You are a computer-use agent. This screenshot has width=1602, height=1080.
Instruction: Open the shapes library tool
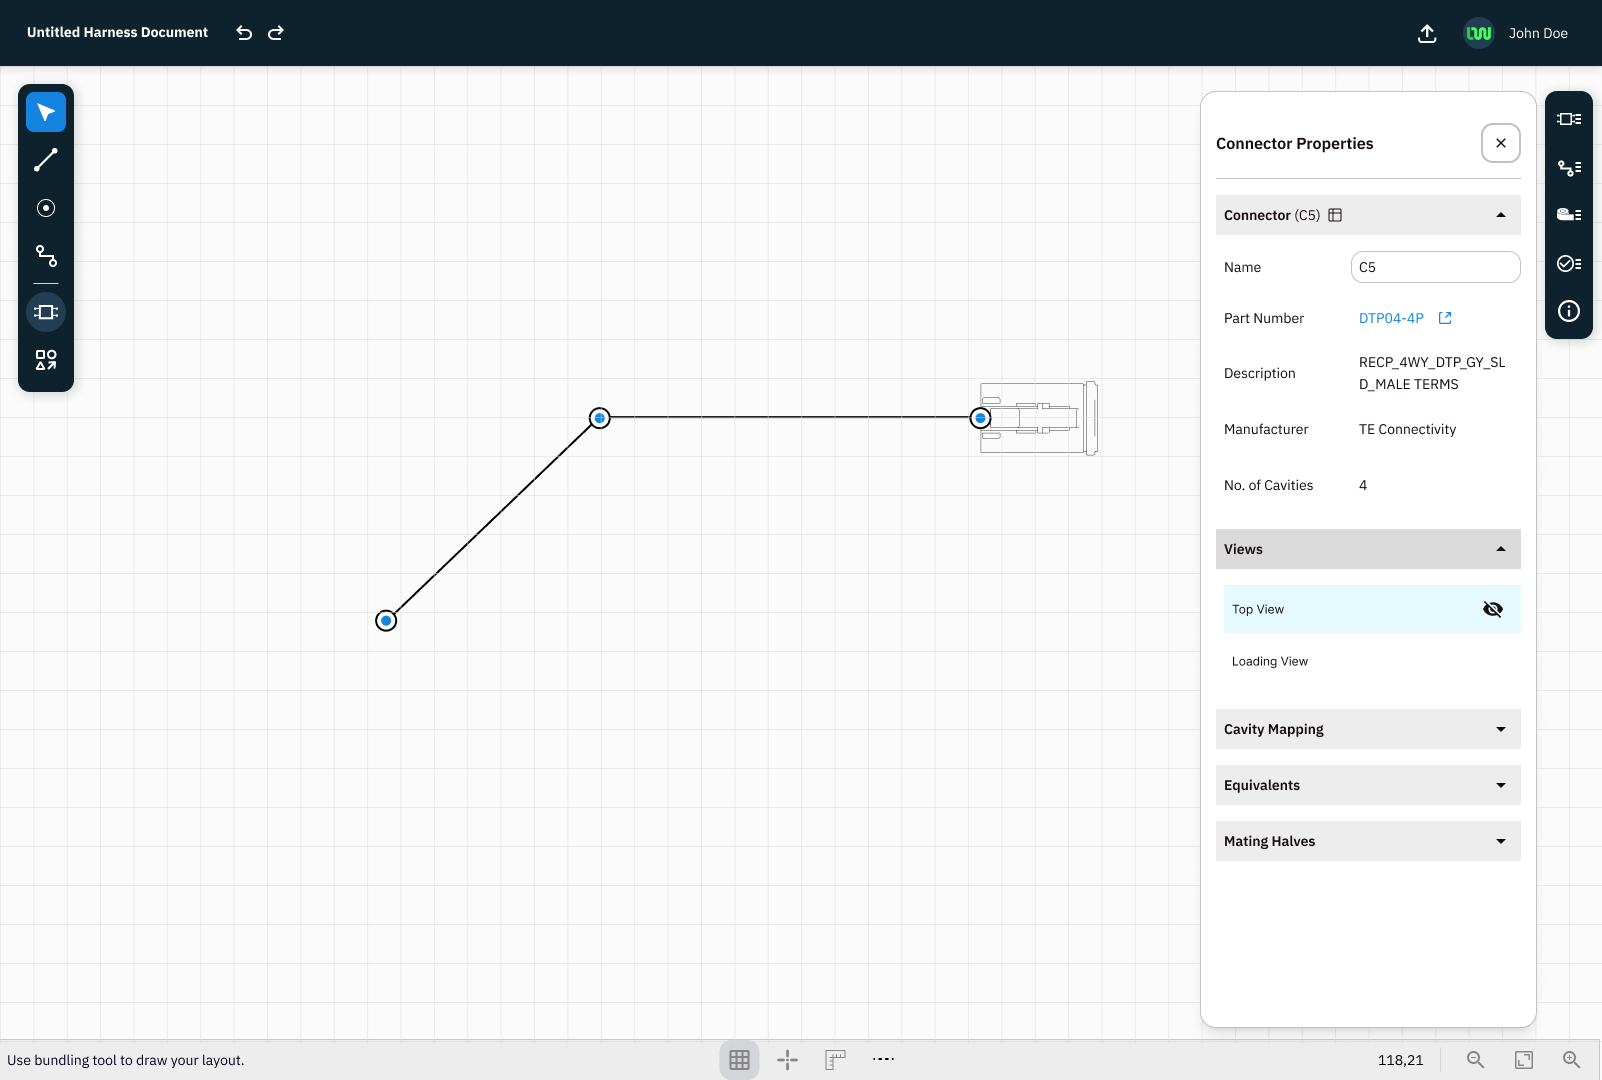(46, 360)
